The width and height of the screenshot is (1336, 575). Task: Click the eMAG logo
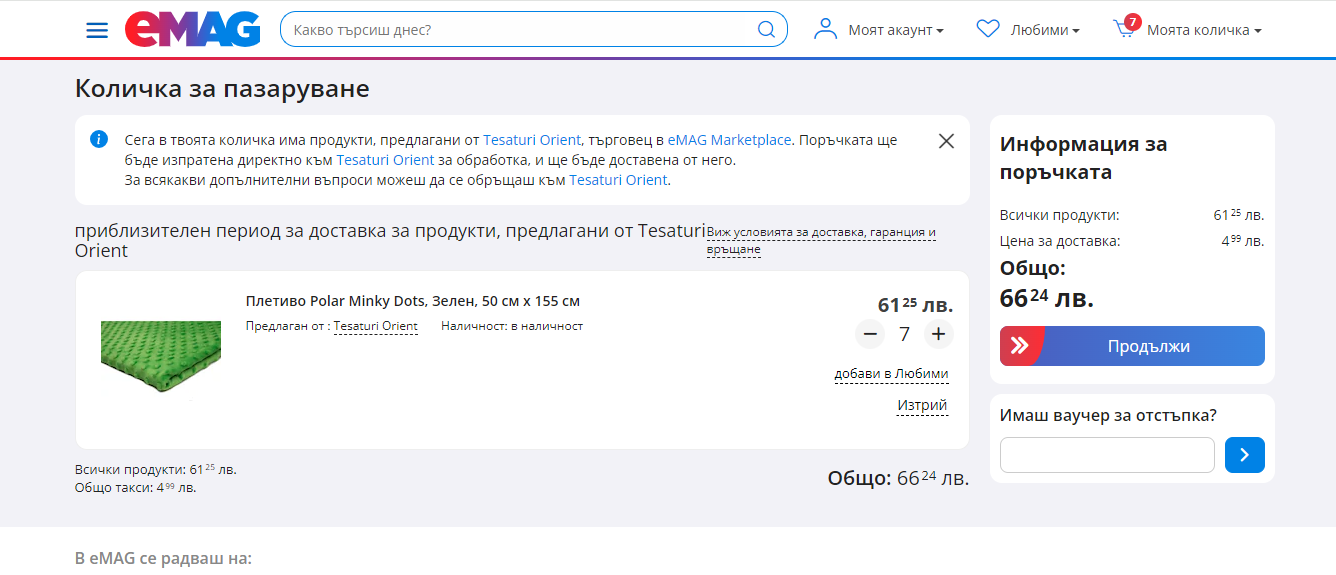click(192, 30)
